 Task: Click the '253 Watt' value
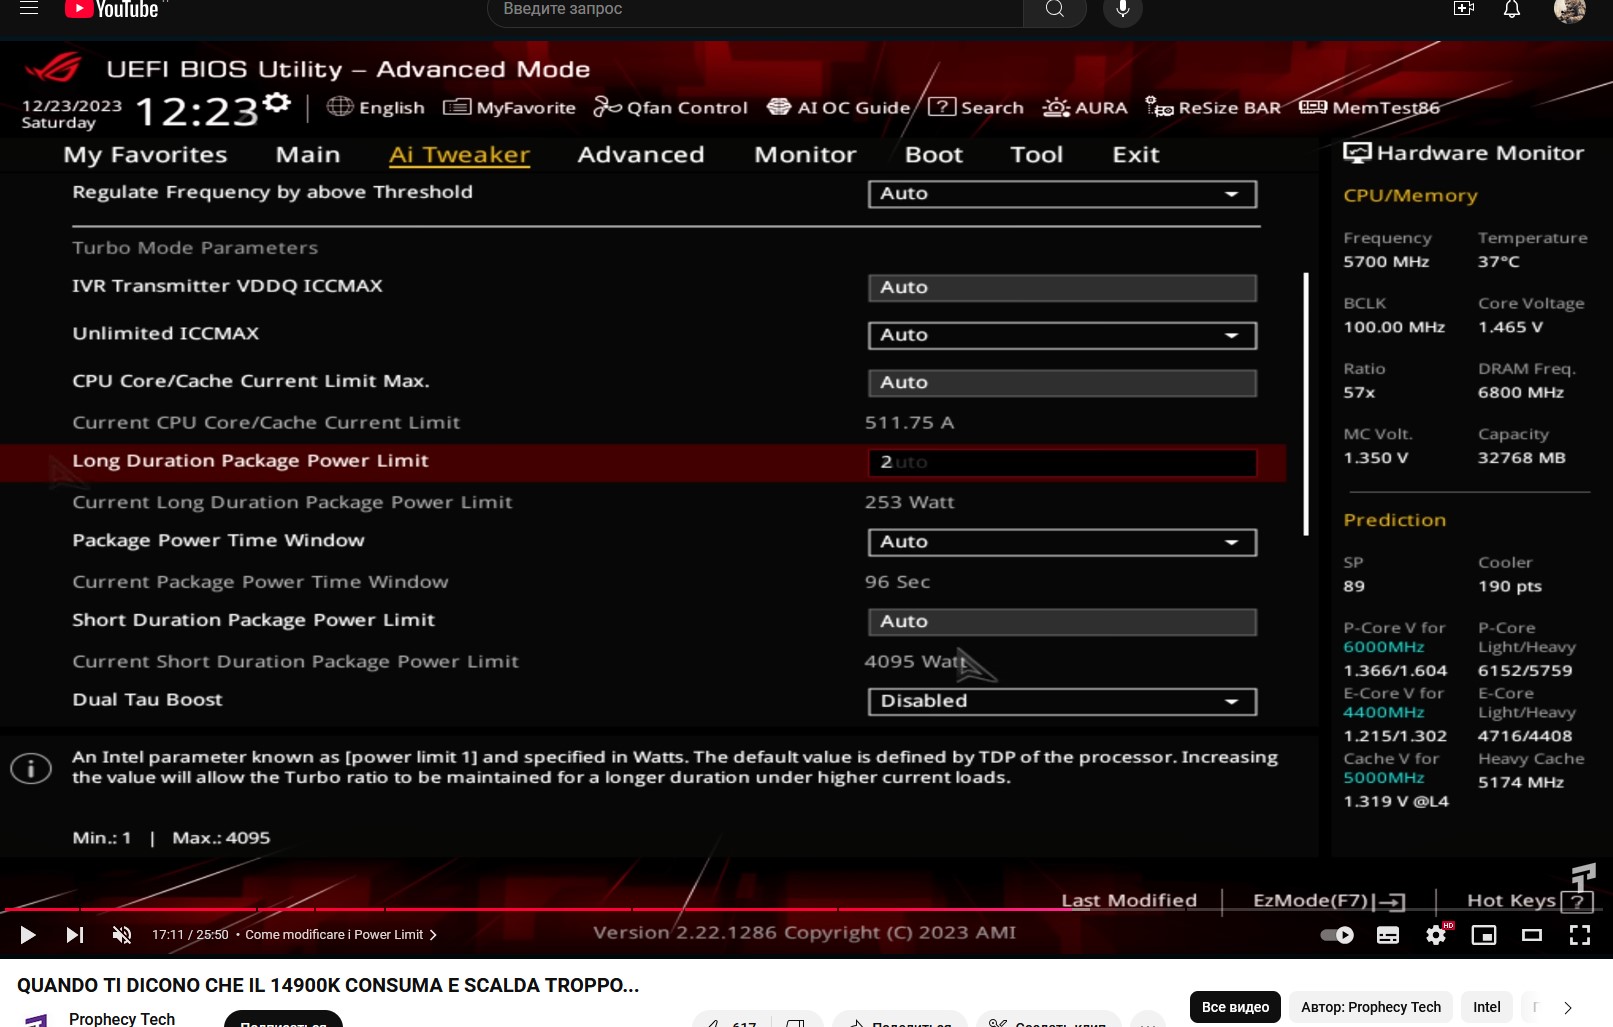pyautogui.click(x=909, y=502)
